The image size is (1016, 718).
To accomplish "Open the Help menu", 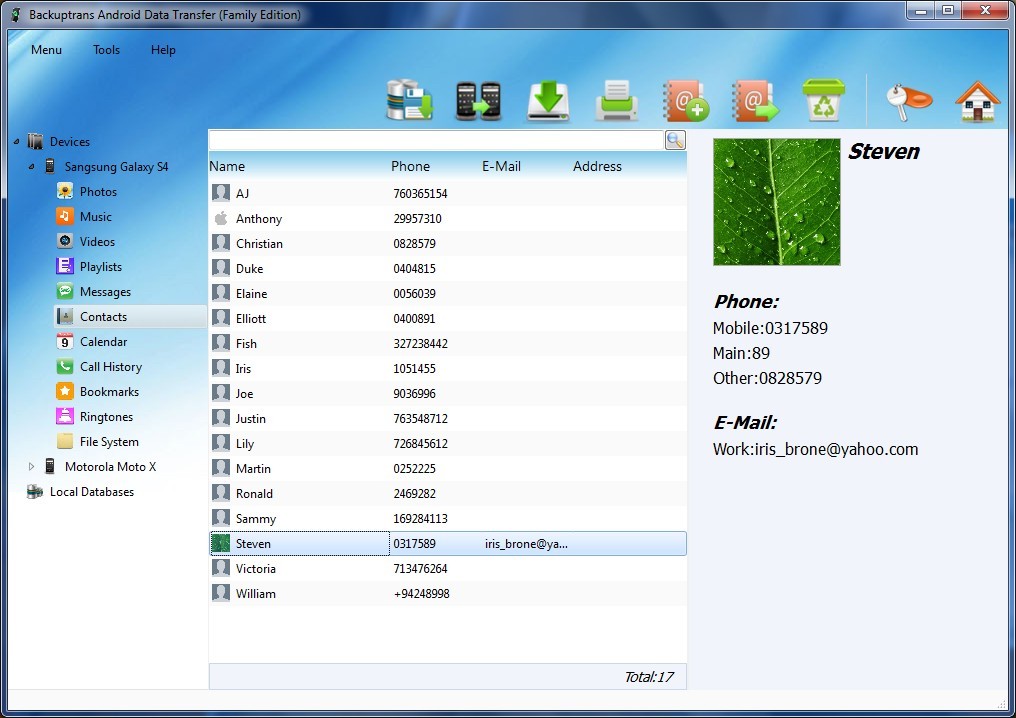I will click(163, 50).
